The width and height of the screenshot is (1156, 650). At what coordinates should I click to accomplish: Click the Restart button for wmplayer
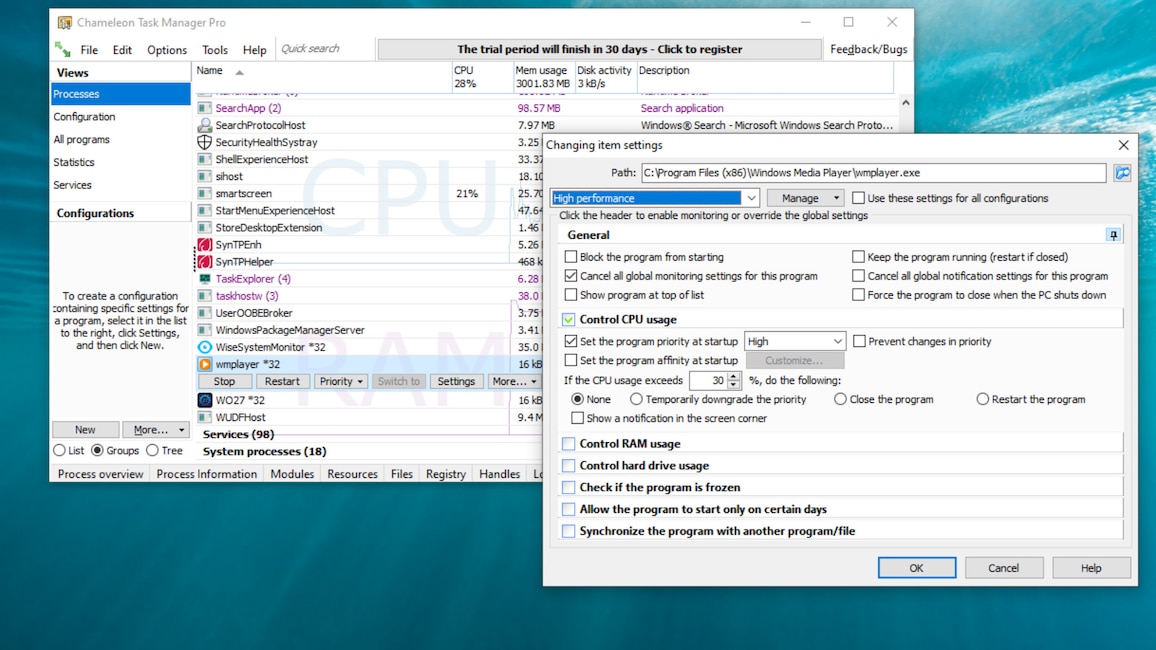point(282,381)
